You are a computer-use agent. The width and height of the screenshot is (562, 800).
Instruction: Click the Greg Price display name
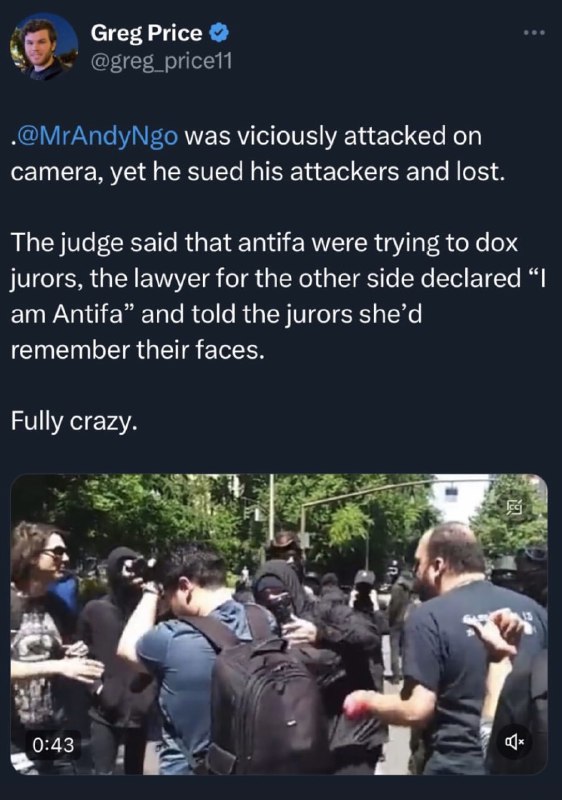coord(147,33)
